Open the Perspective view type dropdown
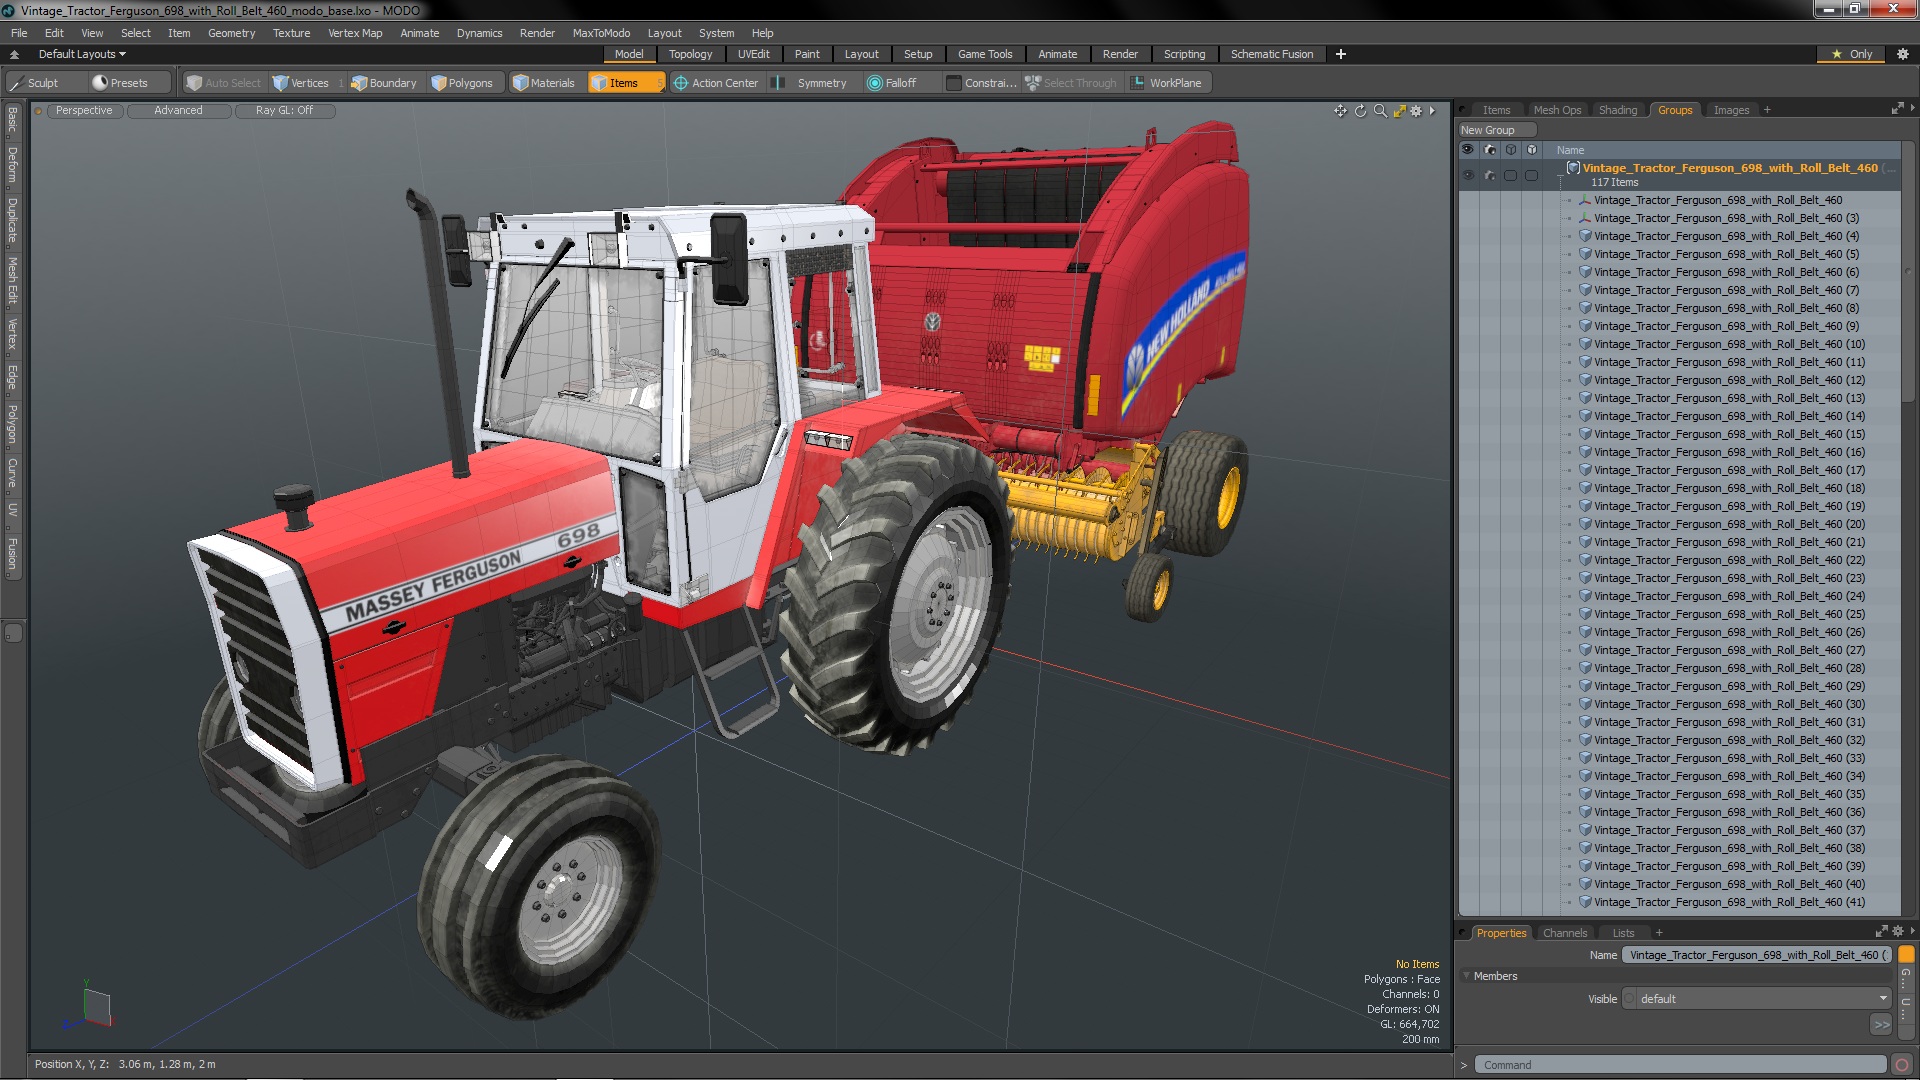The image size is (1920, 1080). pos(84,111)
